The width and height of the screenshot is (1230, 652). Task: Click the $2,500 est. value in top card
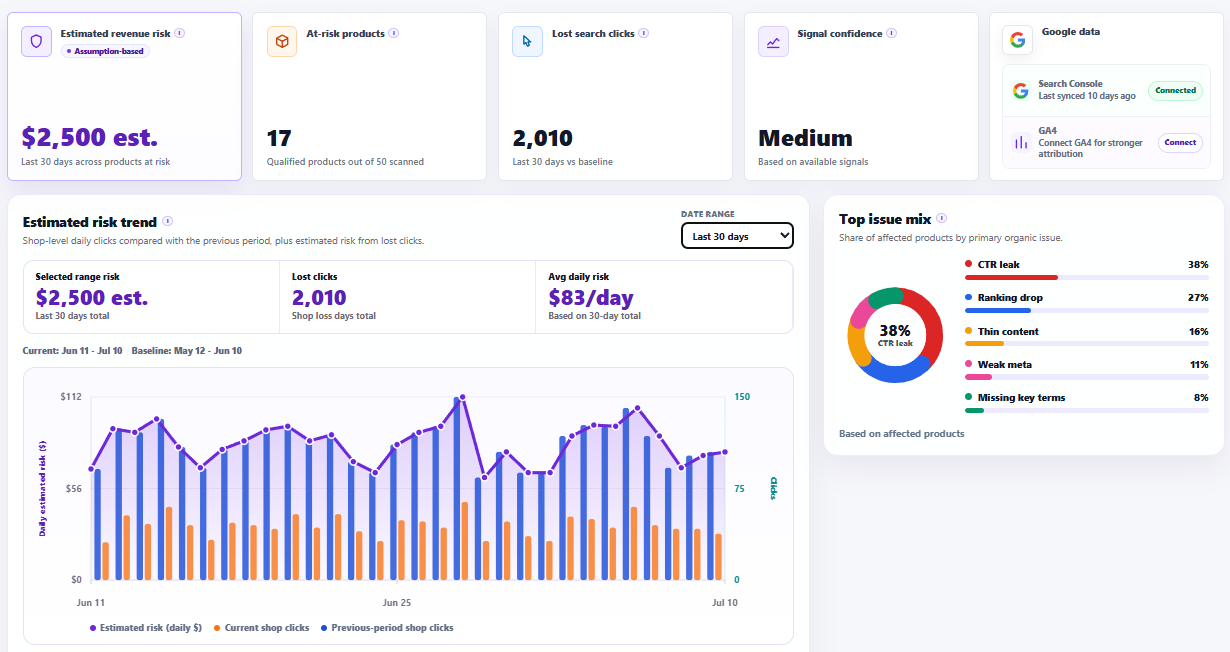click(90, 137)
